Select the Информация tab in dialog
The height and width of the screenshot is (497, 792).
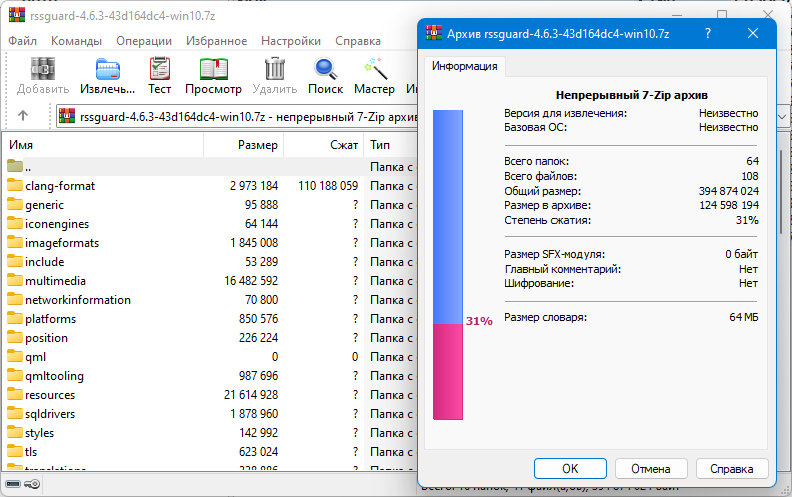(x=465, y=66)
